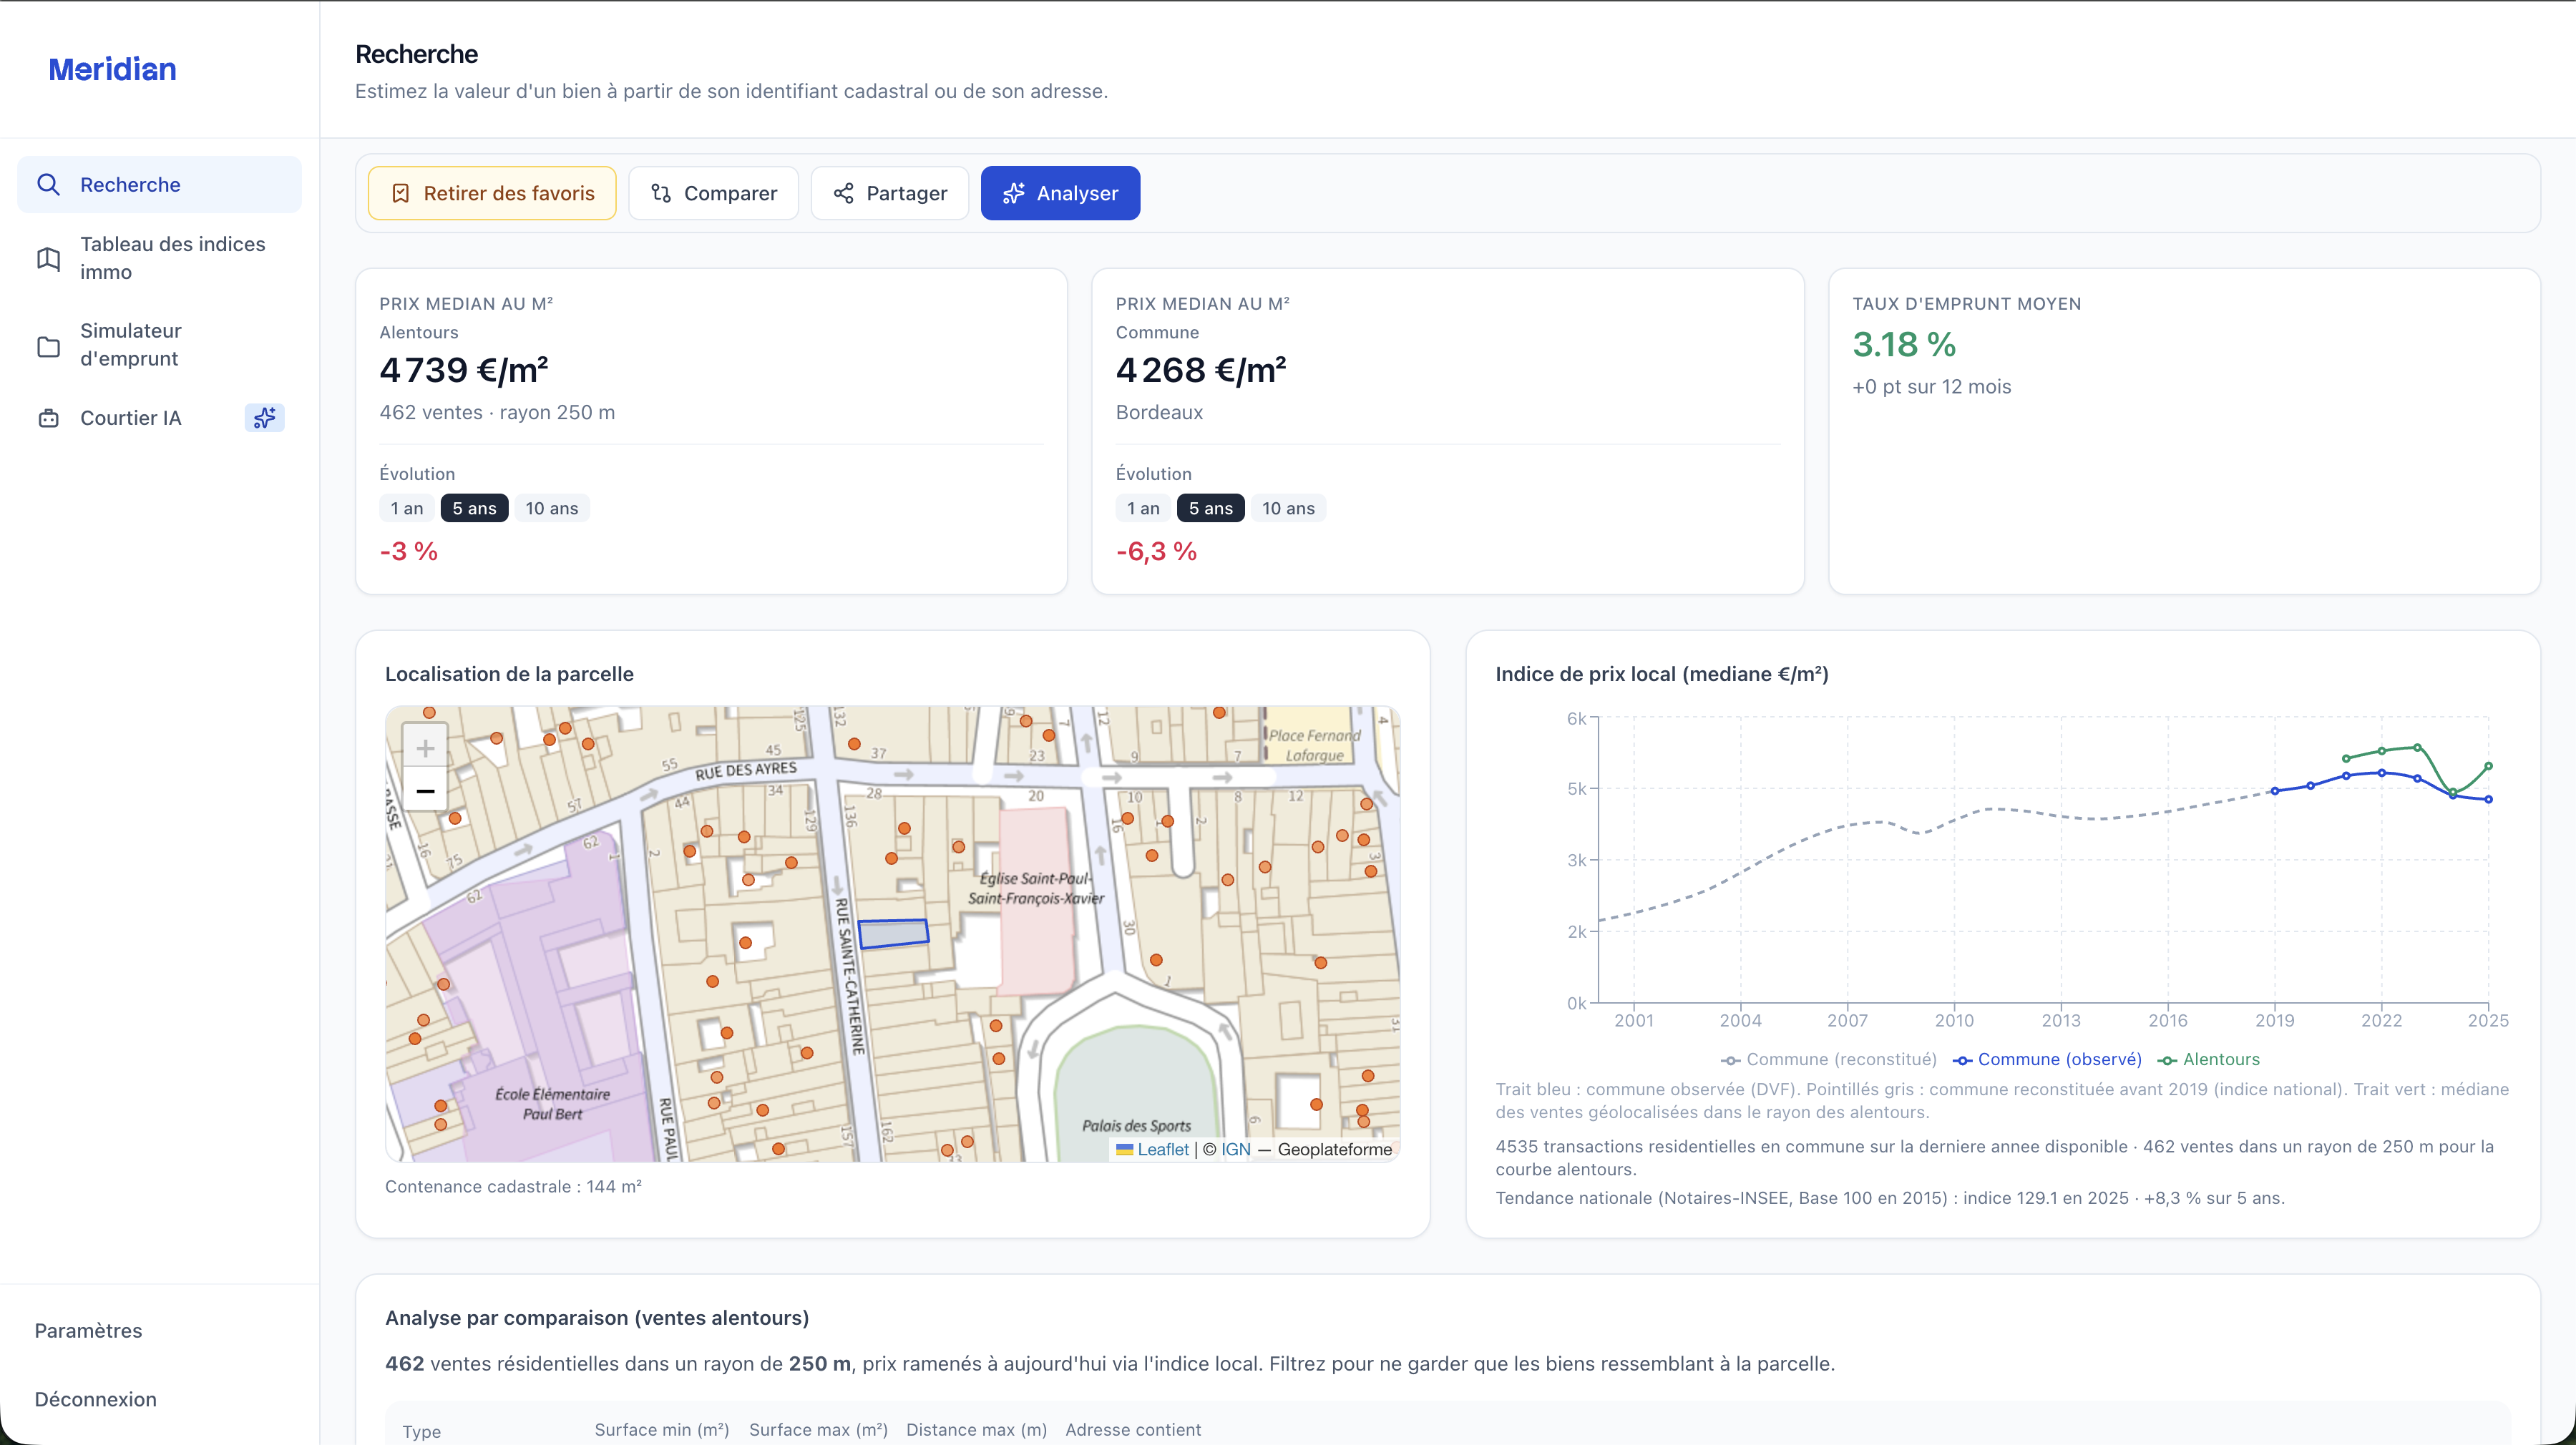Select 10 ans evolution for Alentours
Image resolution: width=2576 pixels, height=1445 pixels.
pos(552,508)
